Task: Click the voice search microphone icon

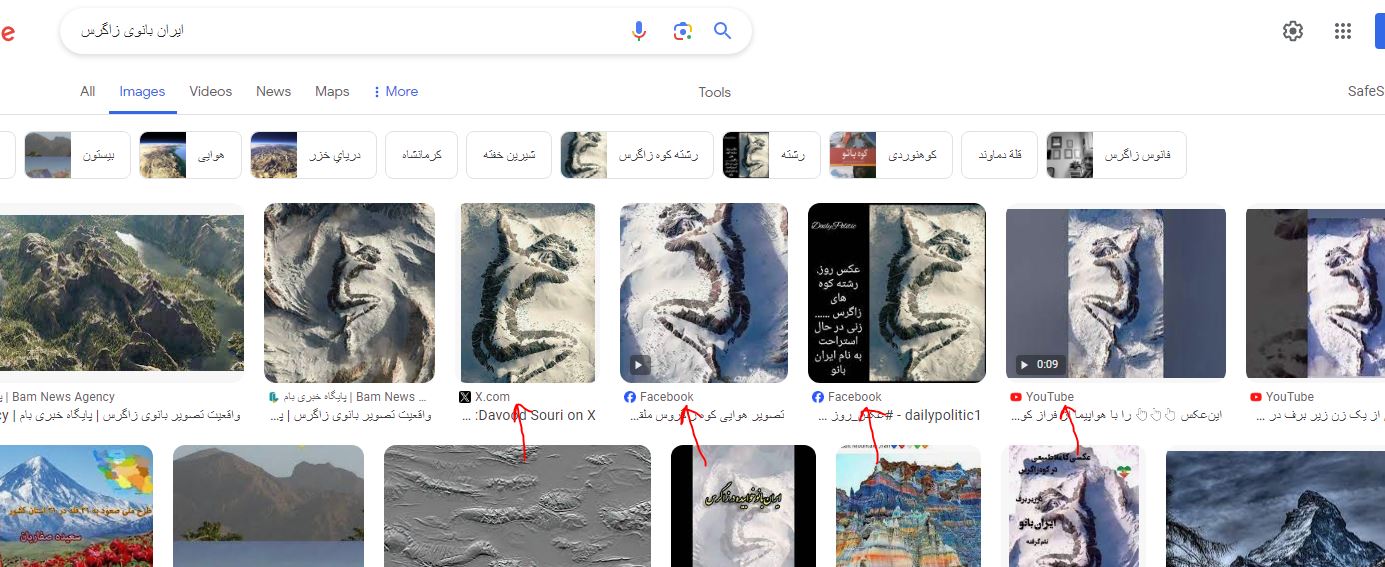Action: click(x=639, y=31)
